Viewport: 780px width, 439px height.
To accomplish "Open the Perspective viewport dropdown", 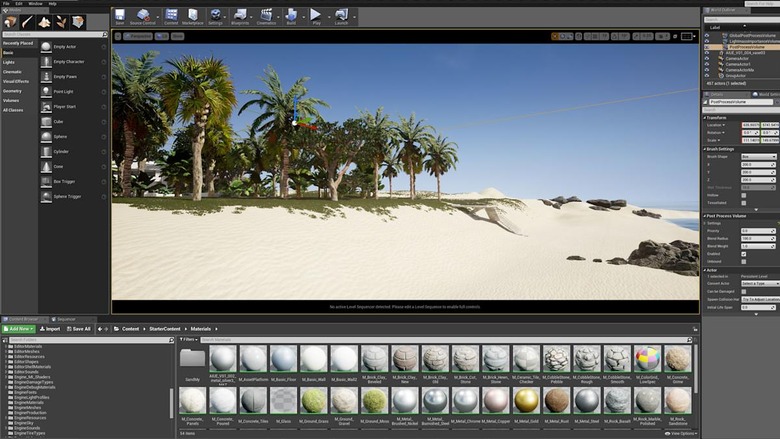I will coord(139,36).
